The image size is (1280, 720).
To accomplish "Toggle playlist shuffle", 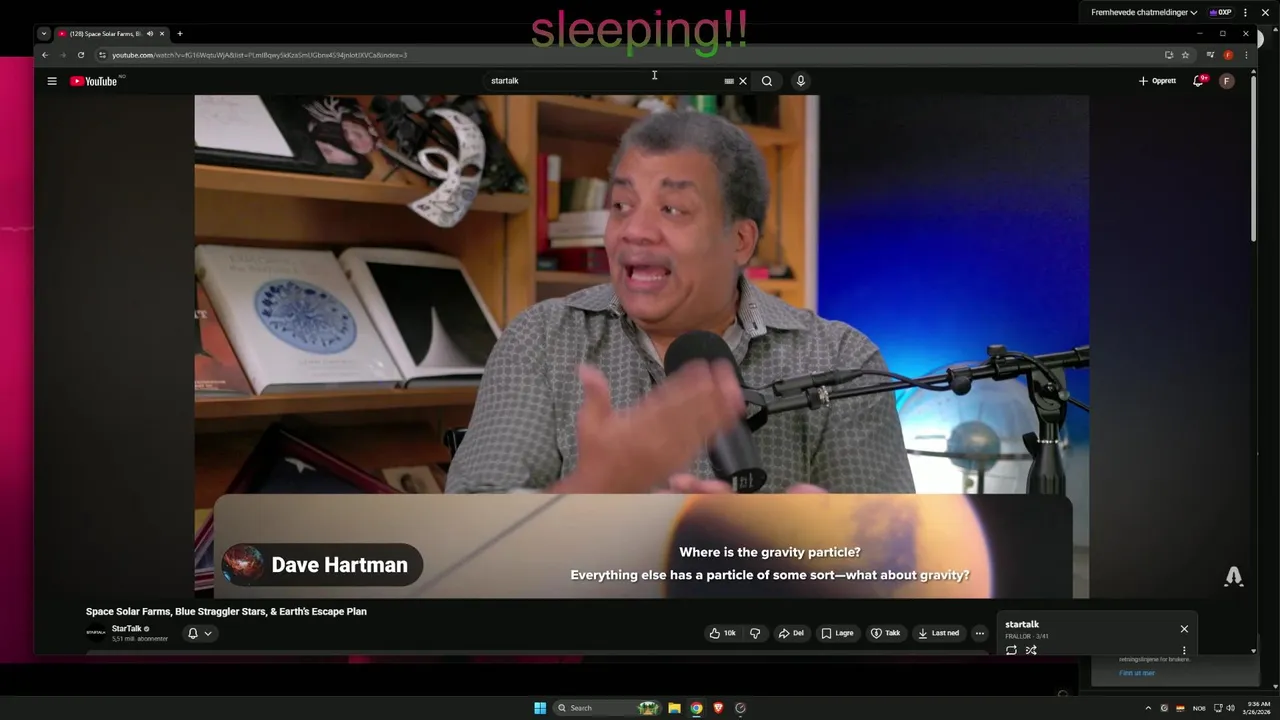I will [x=1031, y=650].
